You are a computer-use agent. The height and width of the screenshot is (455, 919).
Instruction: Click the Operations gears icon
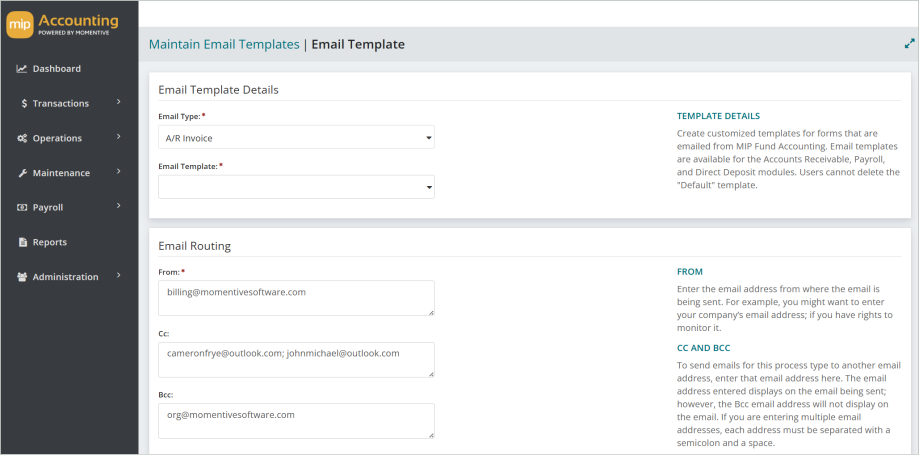tap(22, 138)
